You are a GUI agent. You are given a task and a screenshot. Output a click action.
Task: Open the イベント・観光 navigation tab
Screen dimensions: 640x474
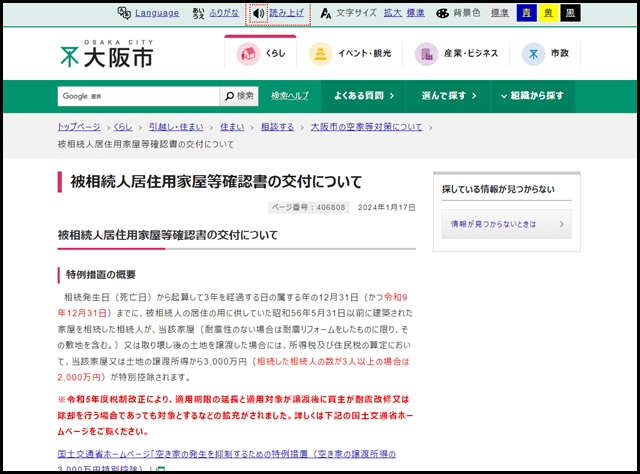[x=349, y=53]
